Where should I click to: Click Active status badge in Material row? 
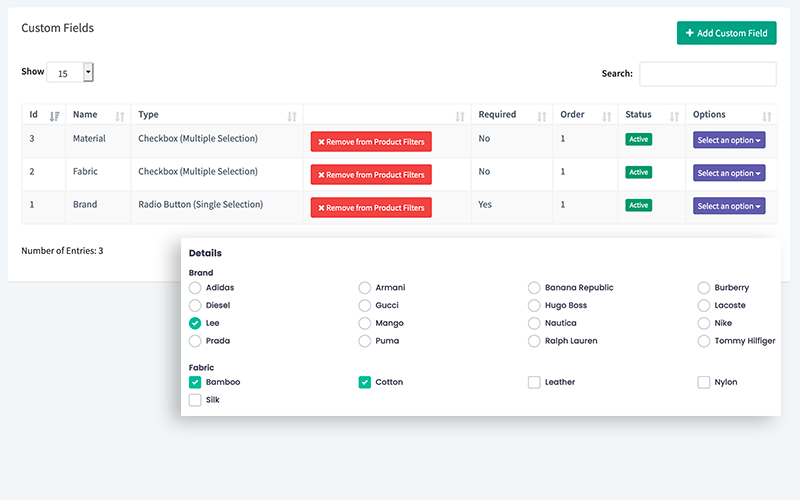638,139
